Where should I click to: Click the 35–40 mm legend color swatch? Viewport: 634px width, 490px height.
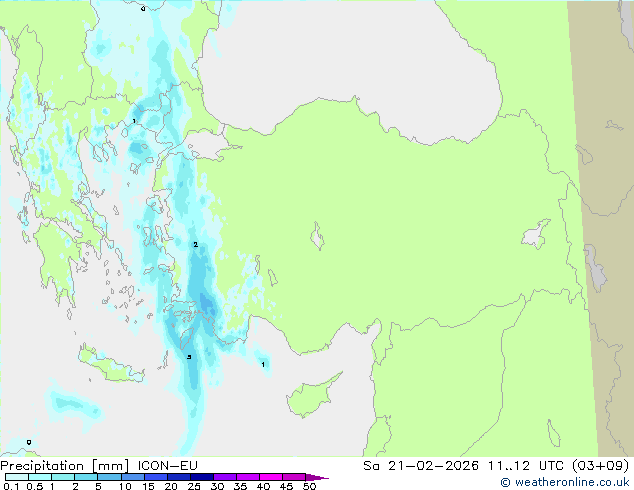click(x=247, y=477)
